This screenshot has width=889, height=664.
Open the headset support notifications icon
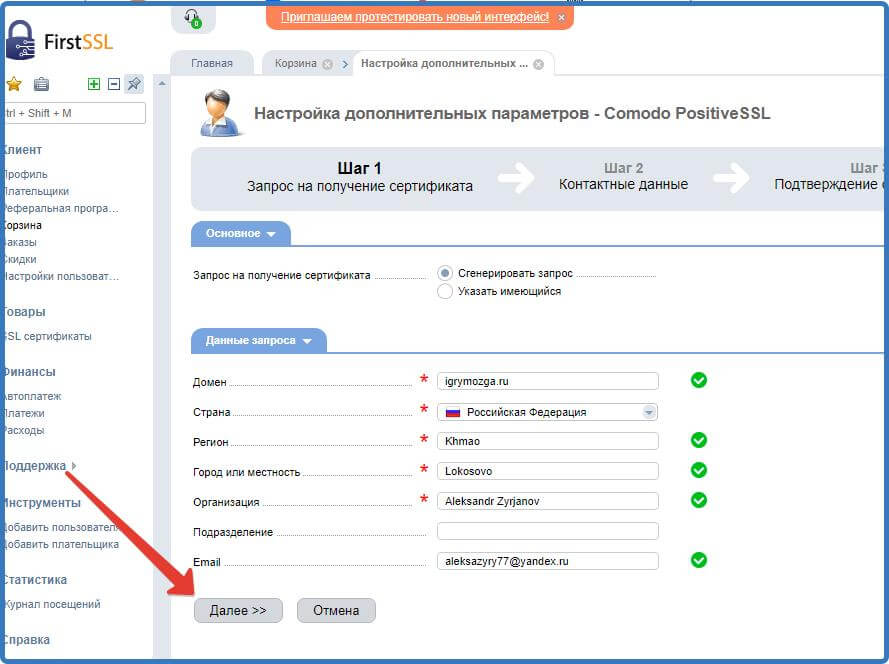point(193,19)
